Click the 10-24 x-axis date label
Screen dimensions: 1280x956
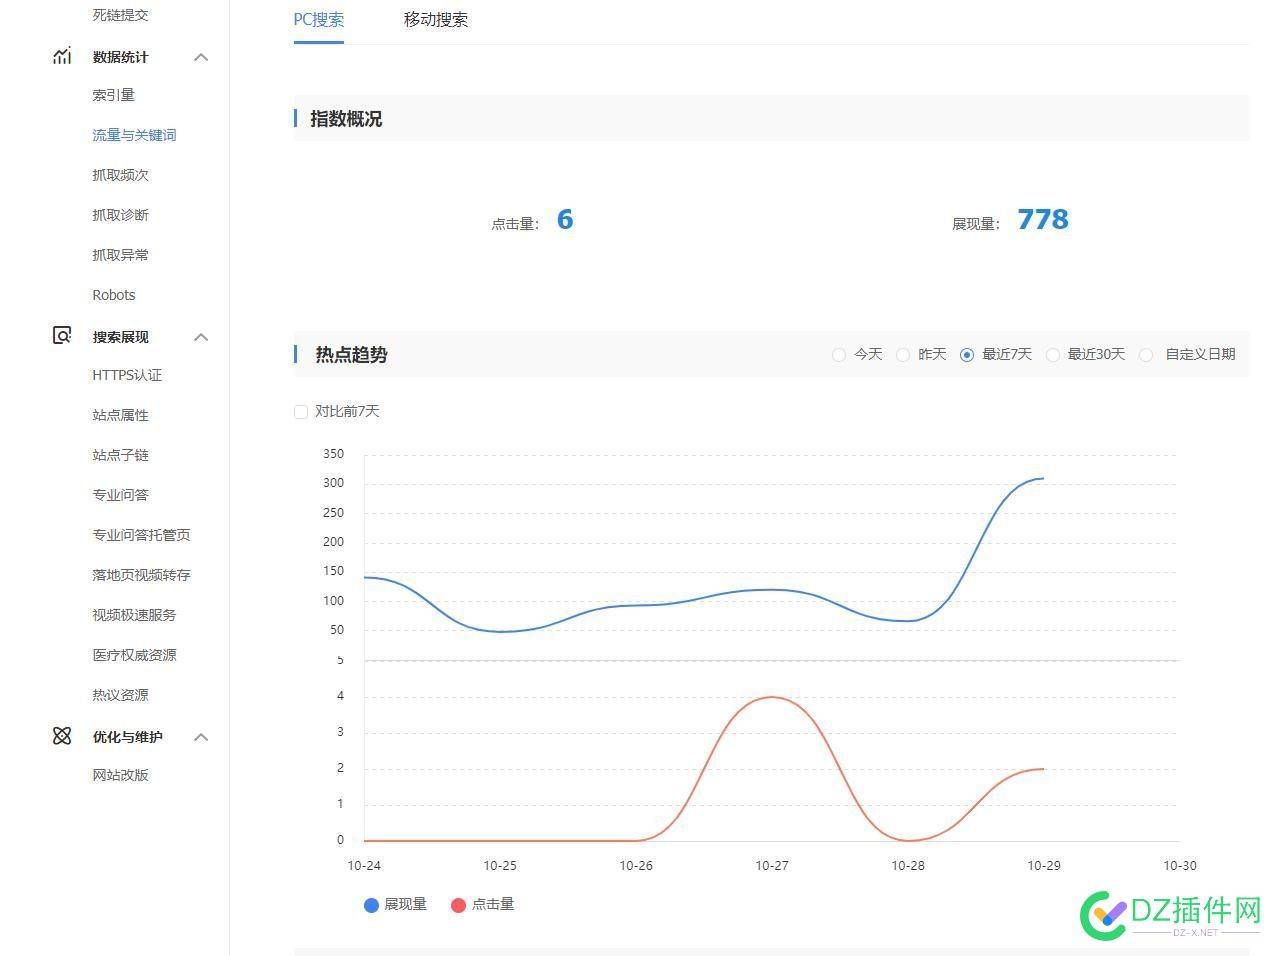[364, 865]
